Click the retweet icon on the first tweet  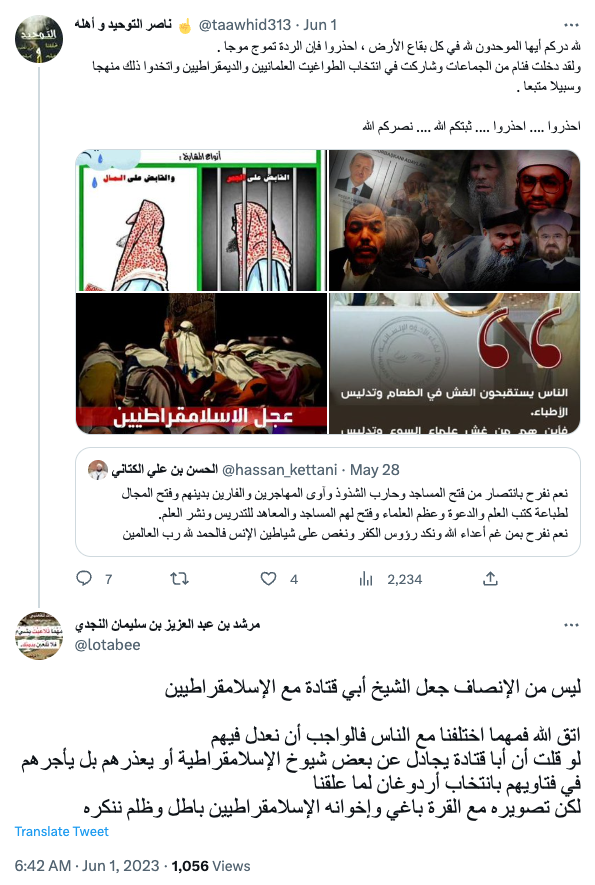click(x=179, y=579)
